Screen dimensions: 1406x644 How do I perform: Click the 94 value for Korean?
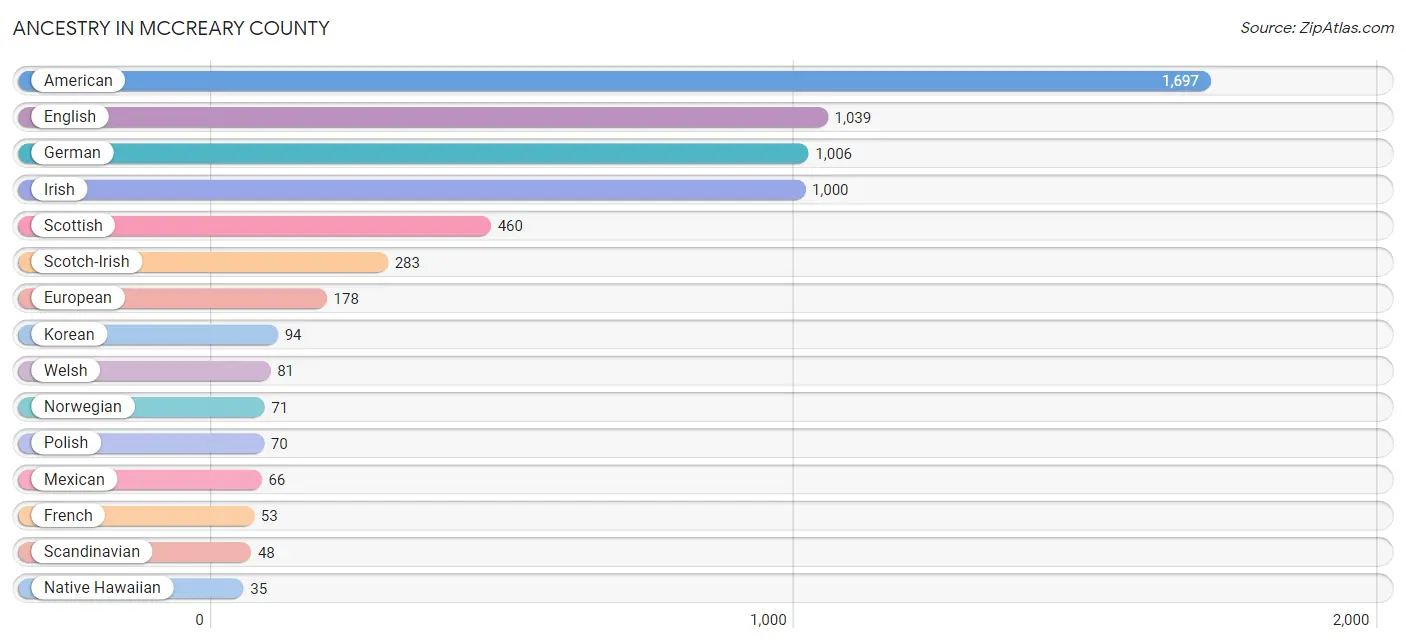293,335
